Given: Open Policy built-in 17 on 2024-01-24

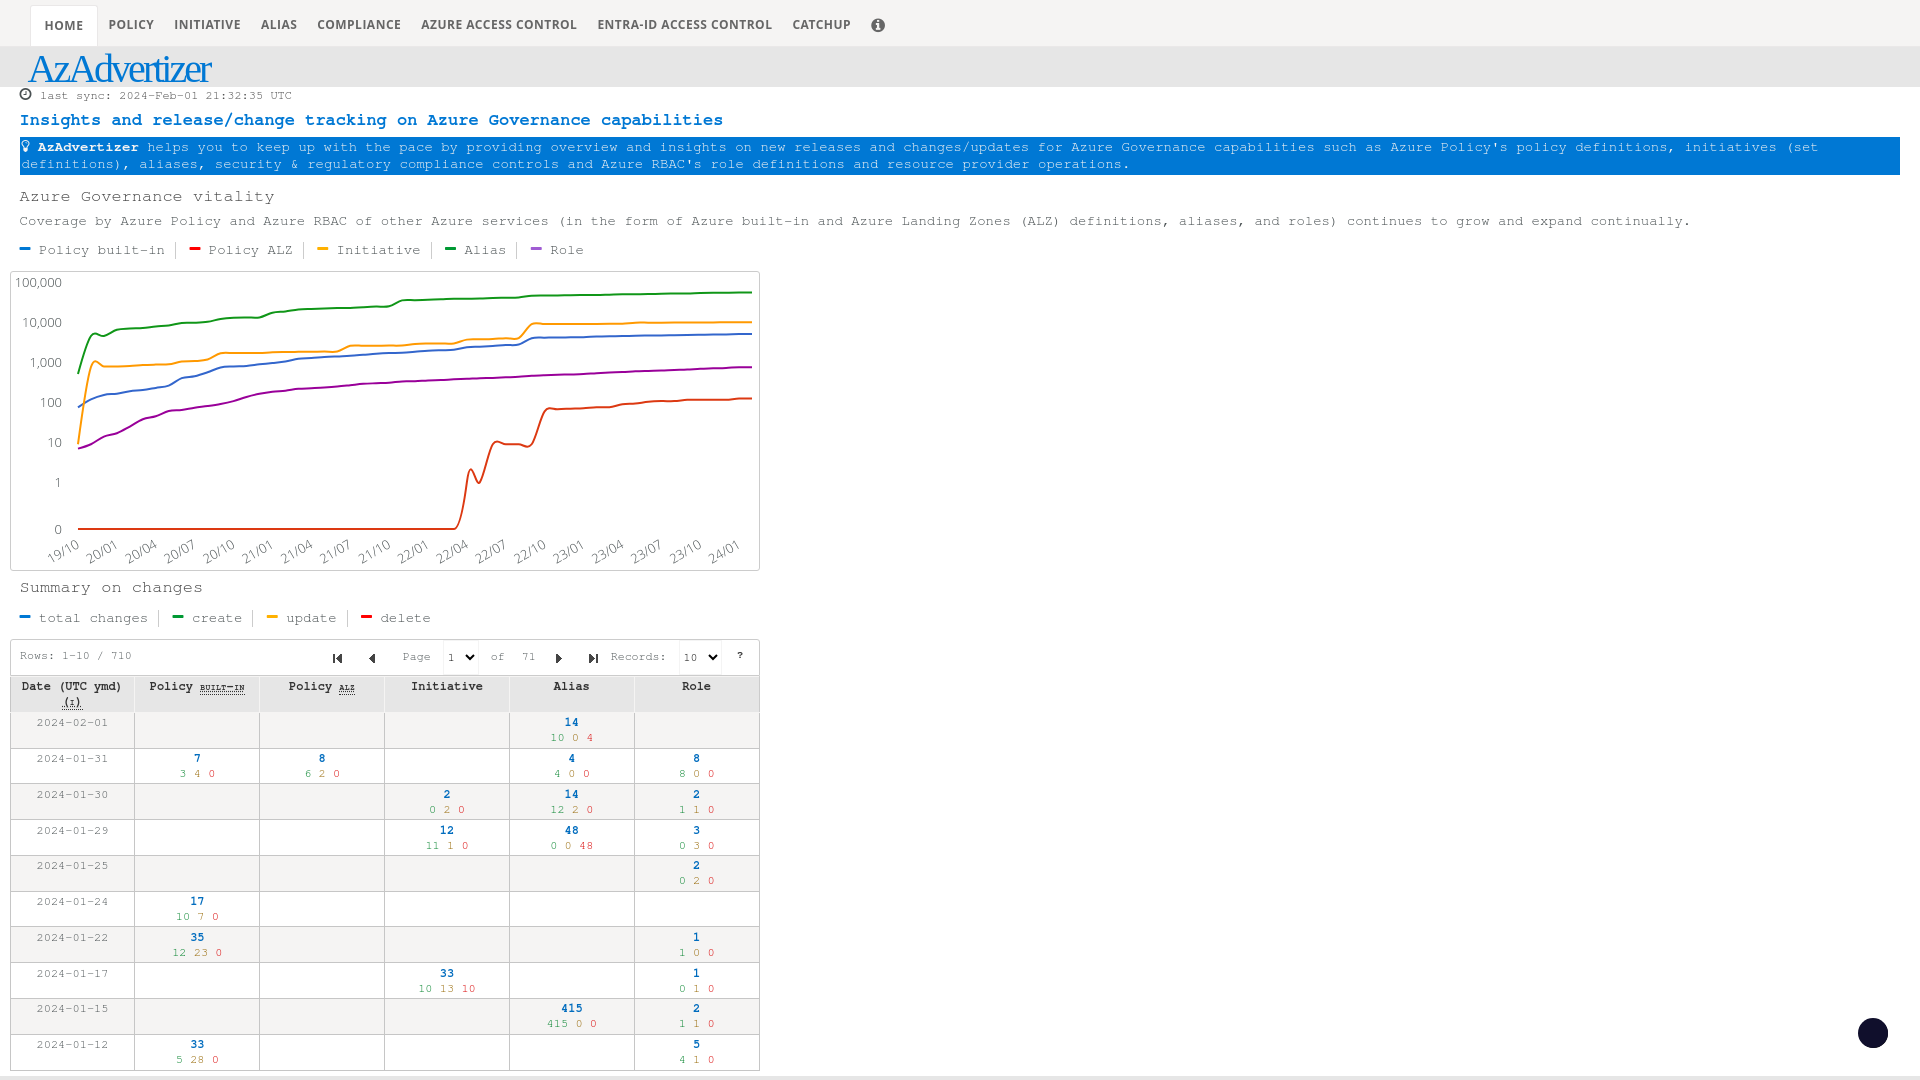Looking at the screenshot, I should click(x=197, y=901).
